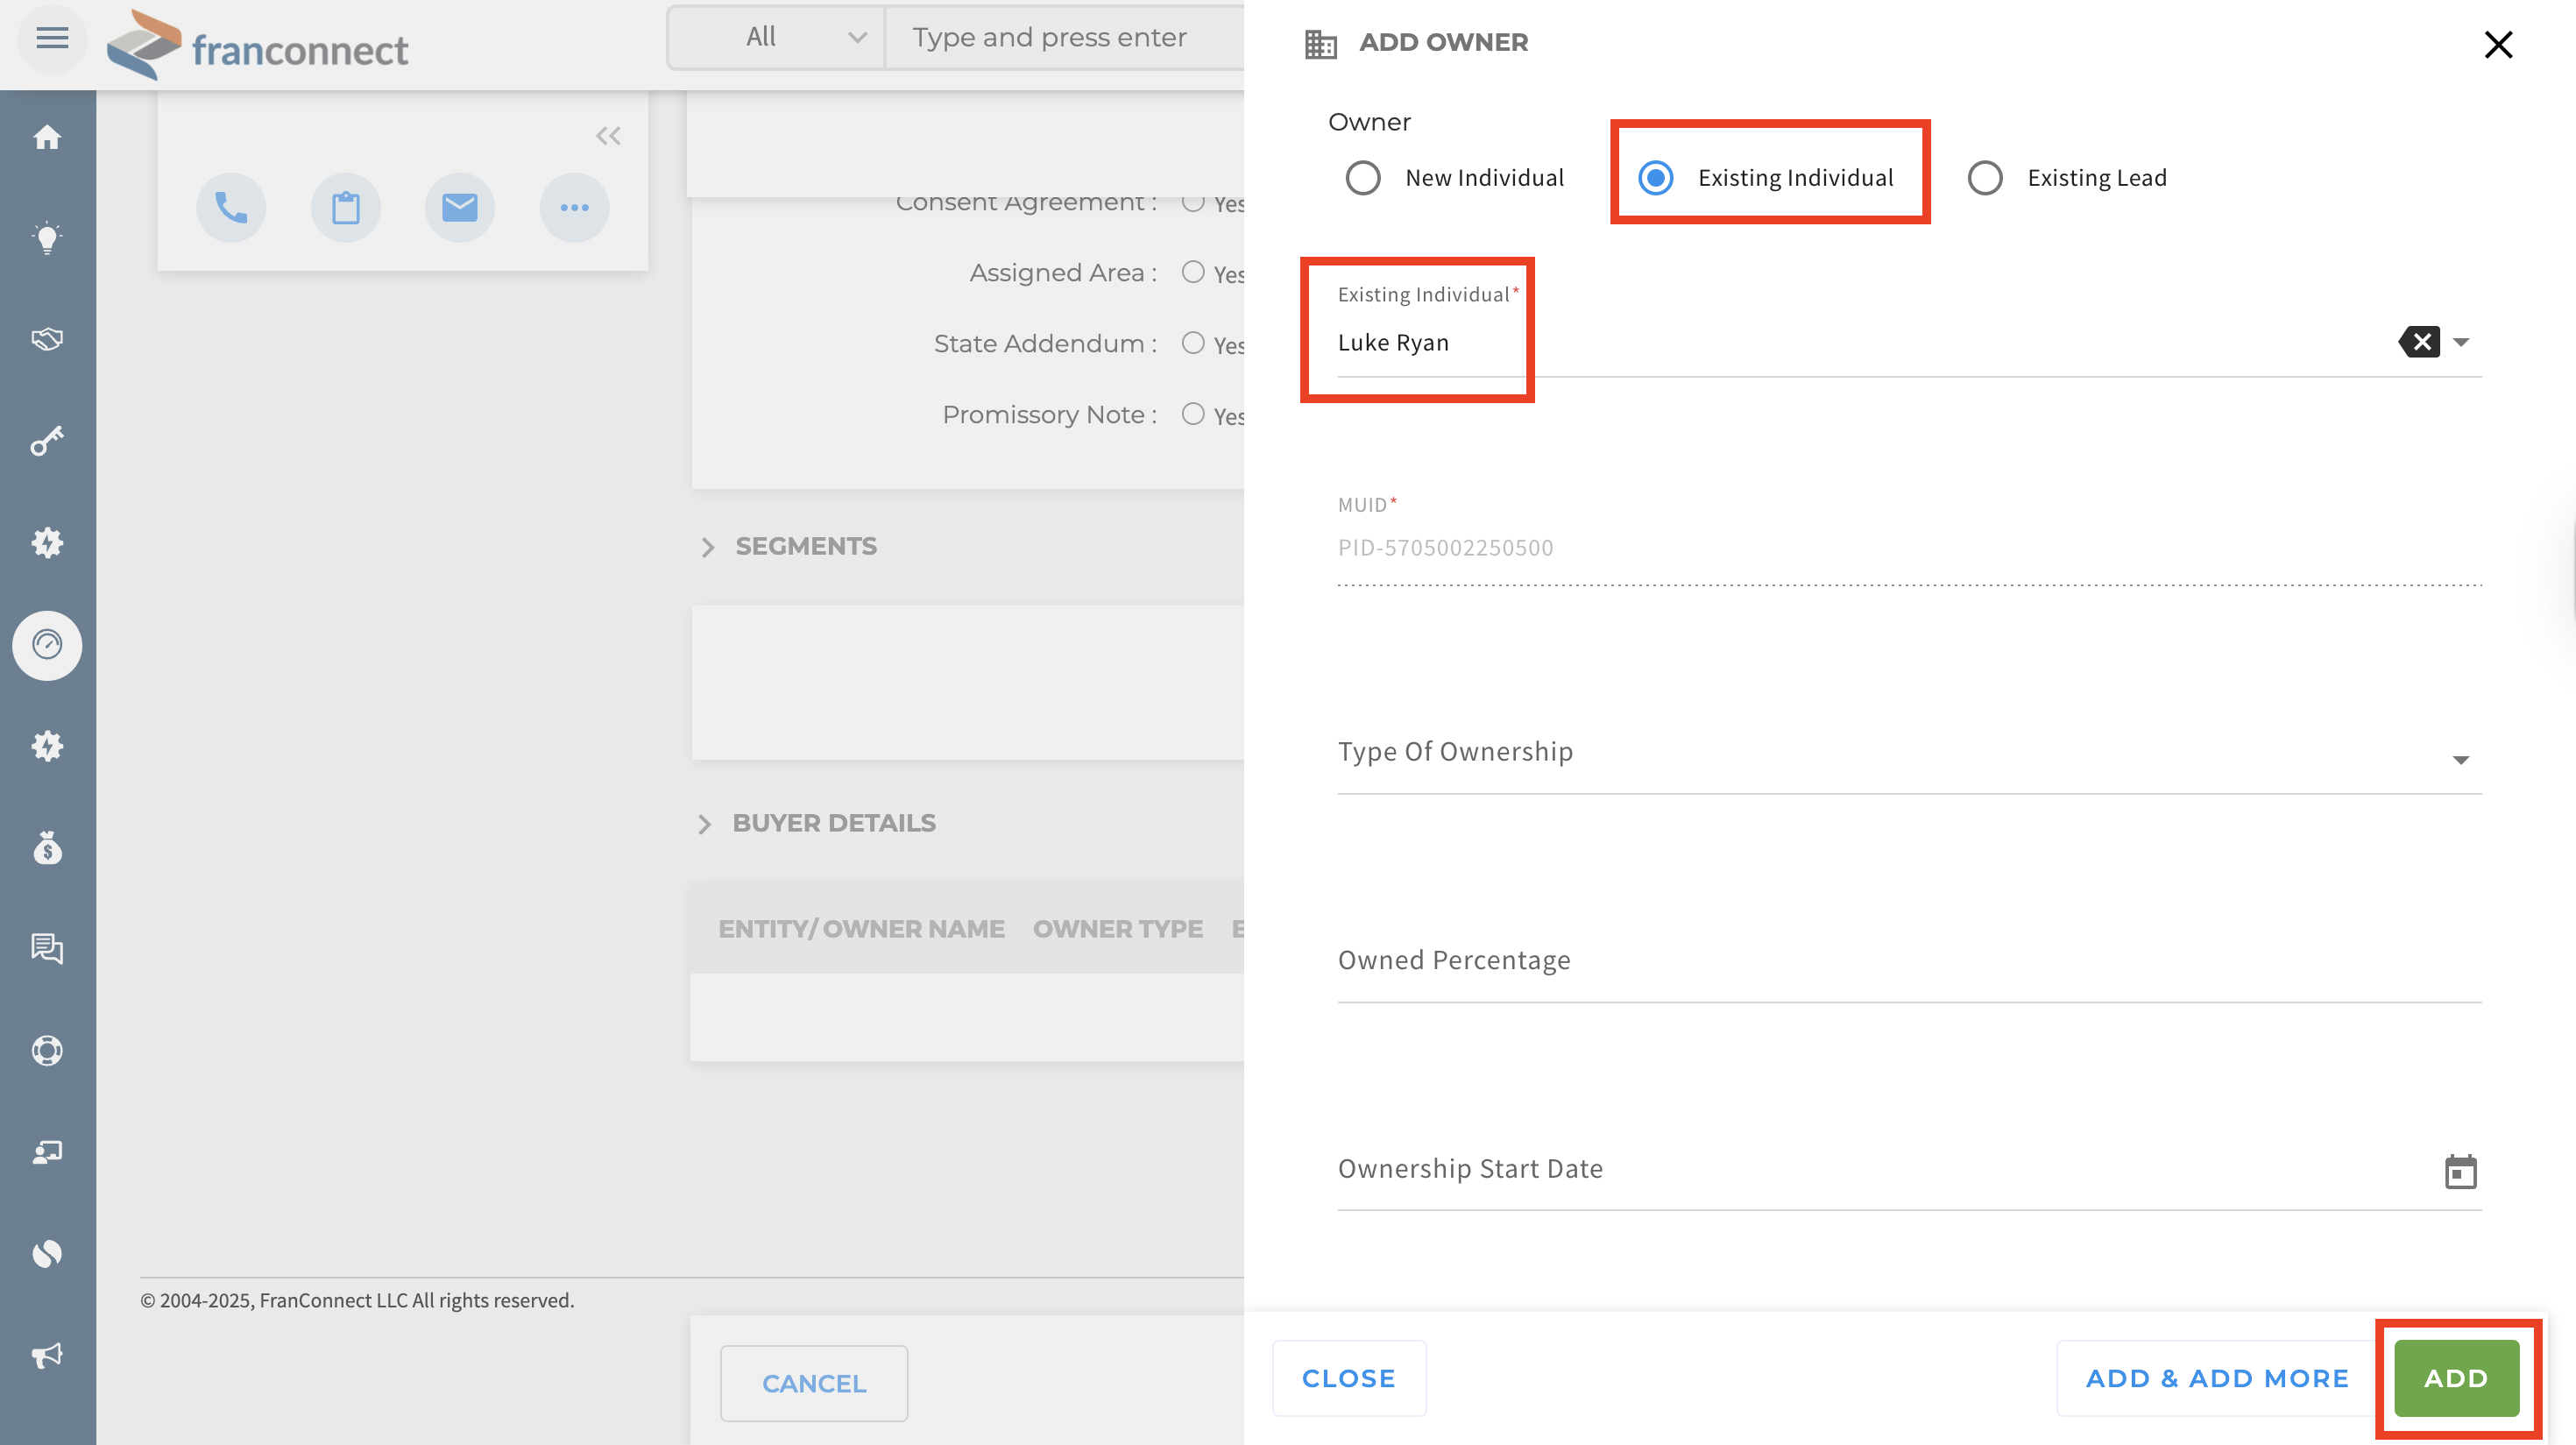Screen dimensions: 2576x1445
Task: Click the Type and press enter search box
Action: pyautogui.click(x=1064, y=38)
